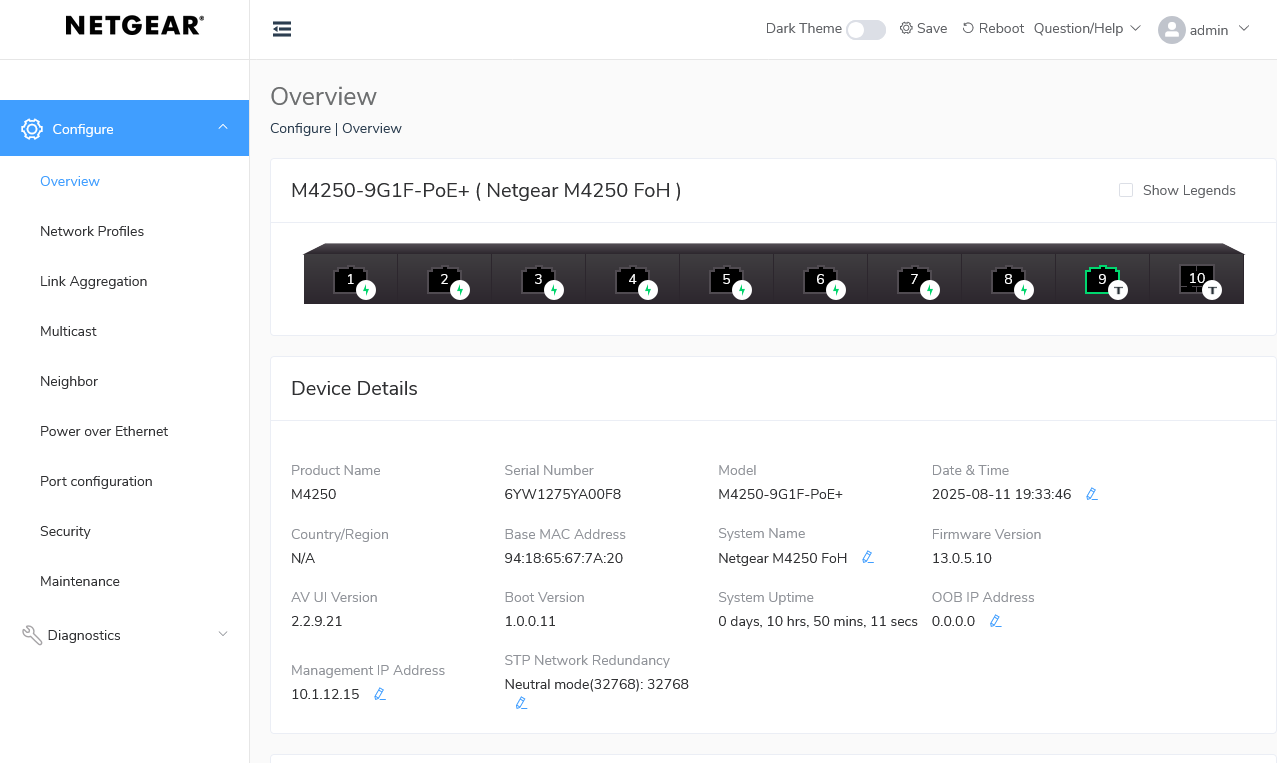Click the Diagnostics wrench icon
This screenshot has height=763, width=1277.
click(32, 635)
